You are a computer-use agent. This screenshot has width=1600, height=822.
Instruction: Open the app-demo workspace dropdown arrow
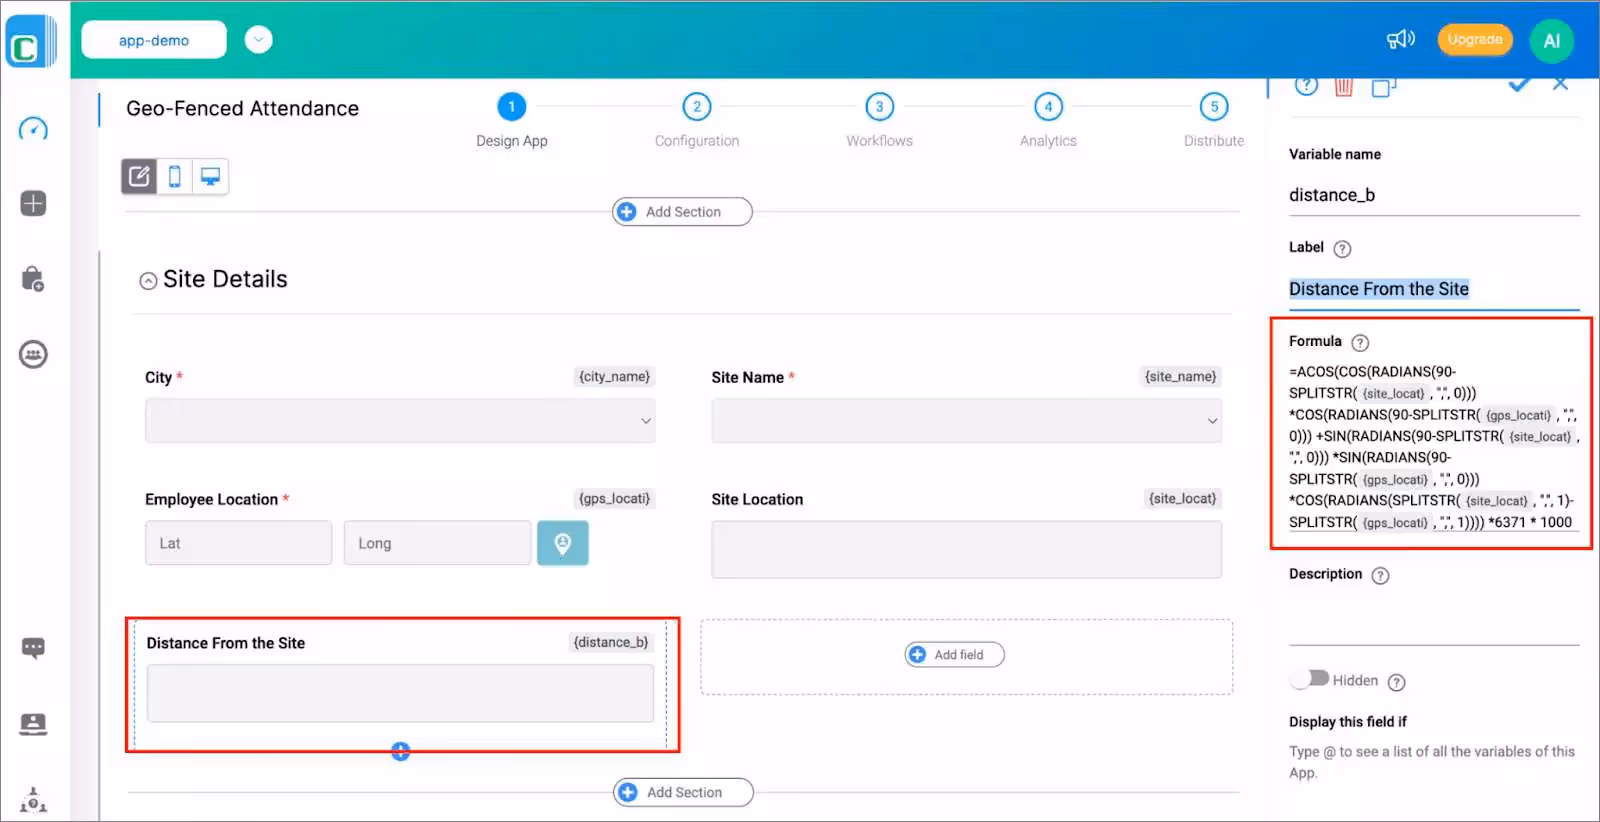pyautogui.click(x=258, y=40)
